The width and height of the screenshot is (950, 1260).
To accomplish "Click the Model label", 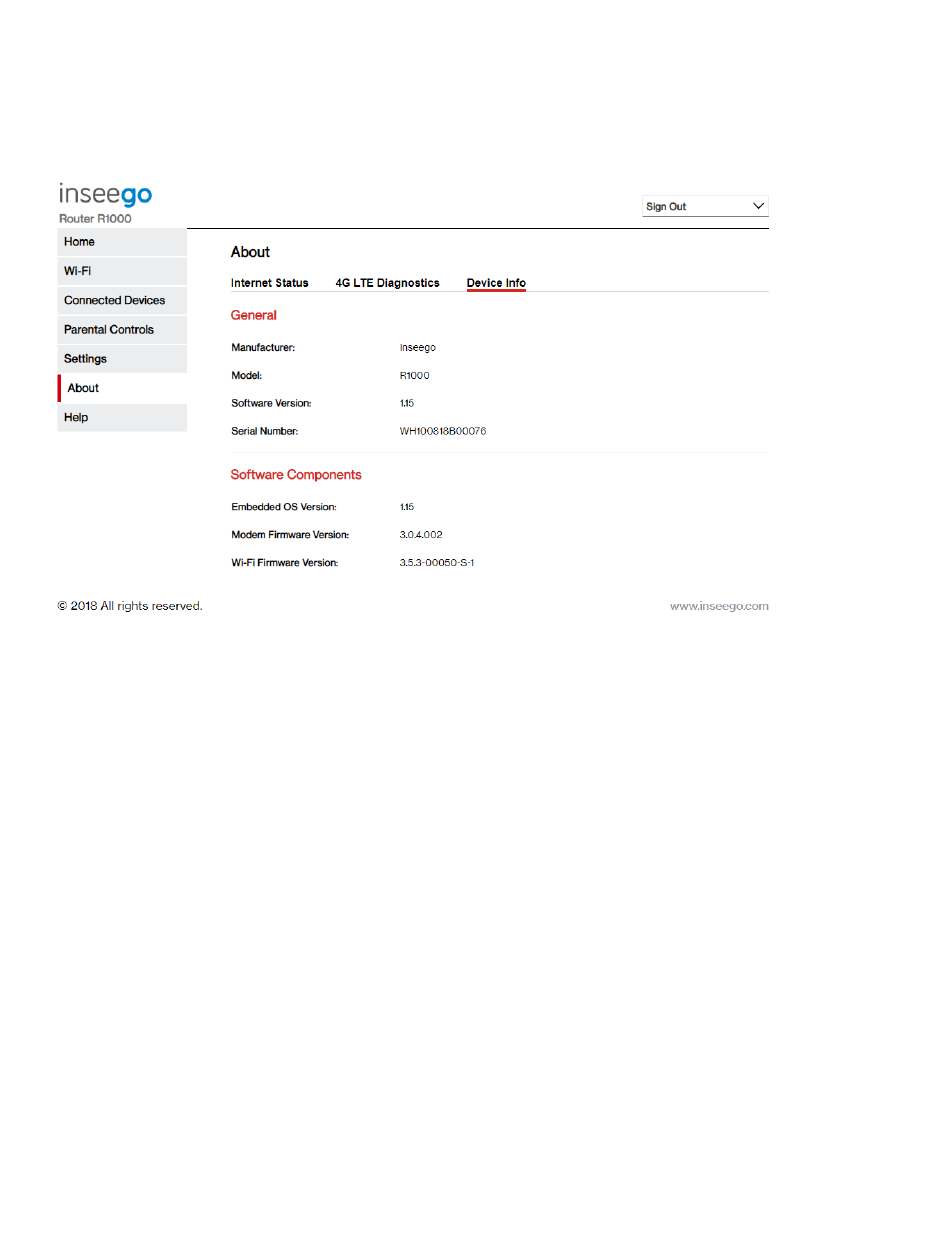I will point(246,375).
